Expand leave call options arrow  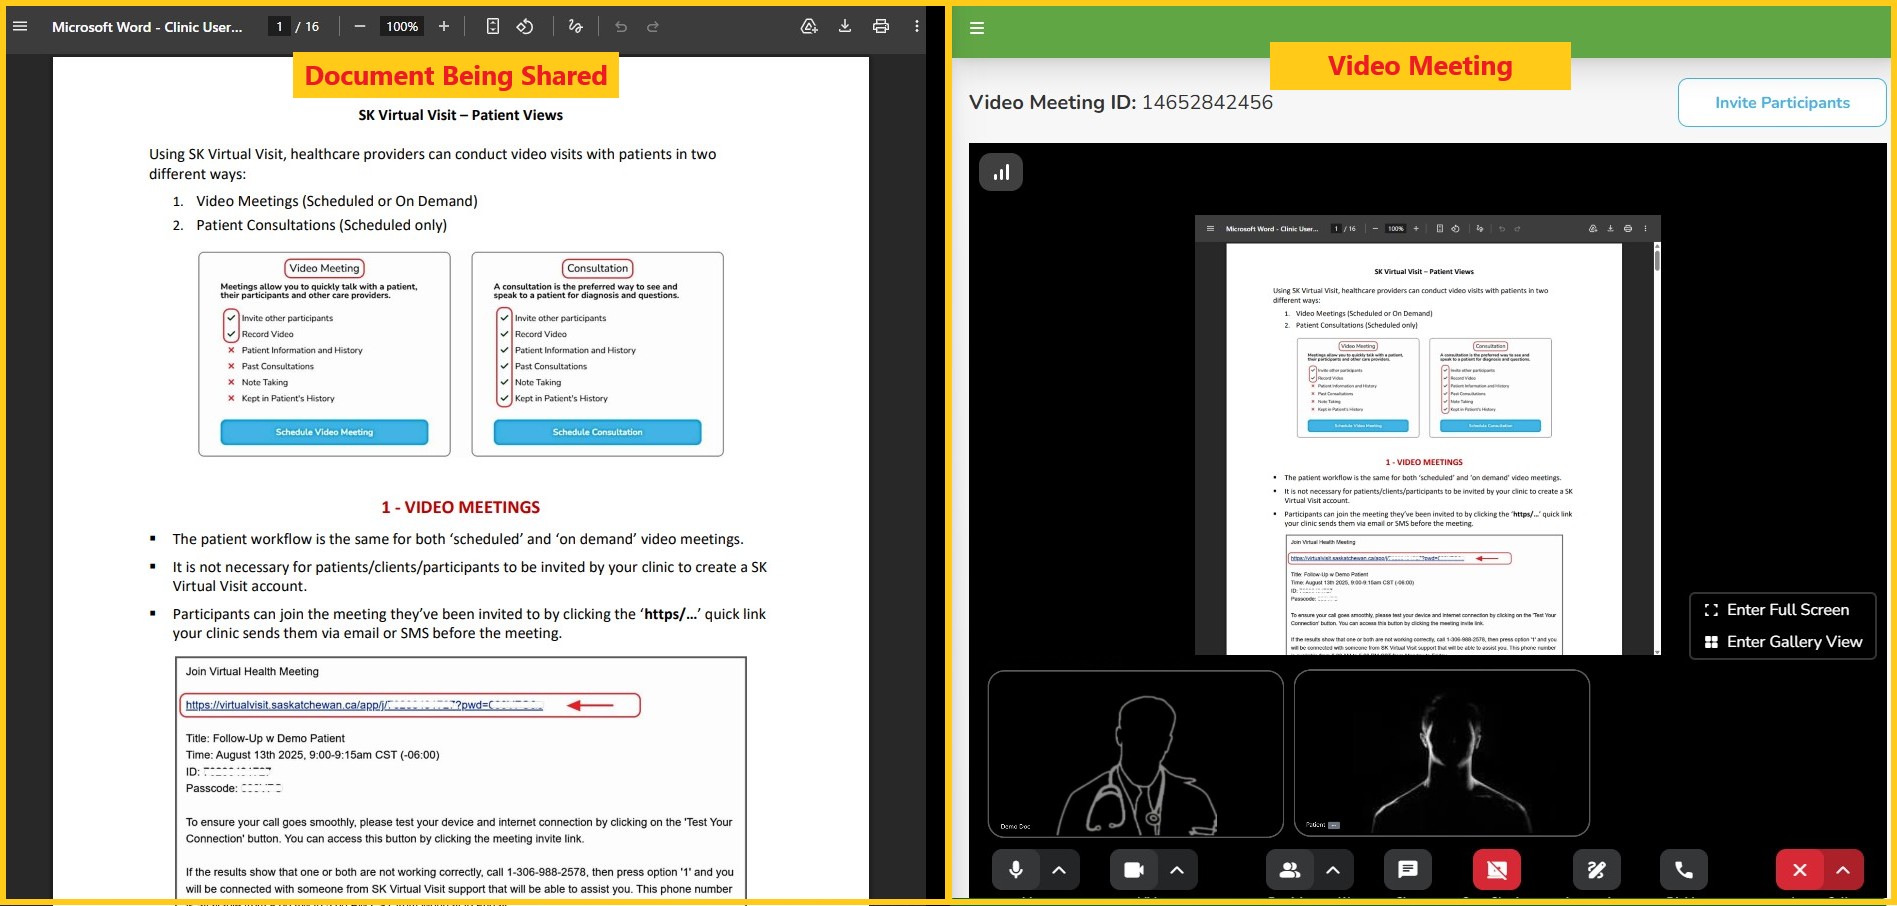click(x=1843, y=870)
